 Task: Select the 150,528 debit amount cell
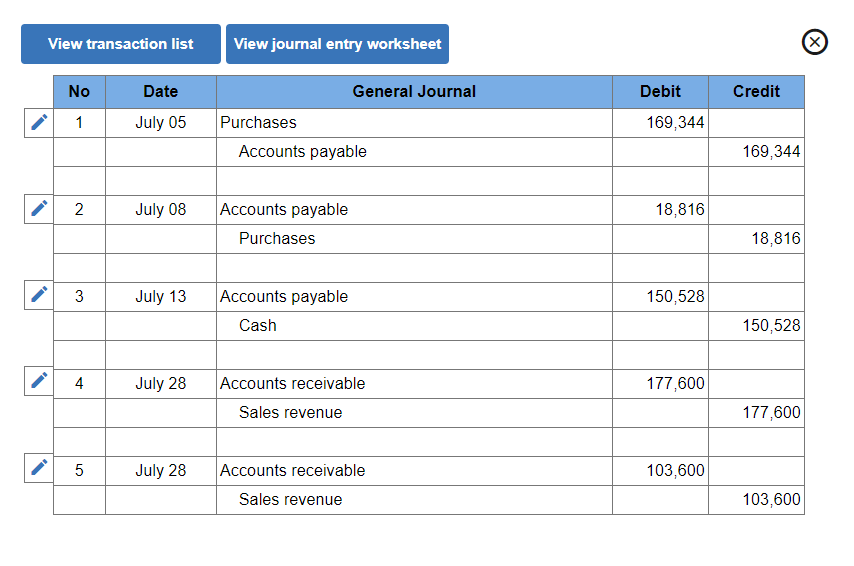click(660, 297)
